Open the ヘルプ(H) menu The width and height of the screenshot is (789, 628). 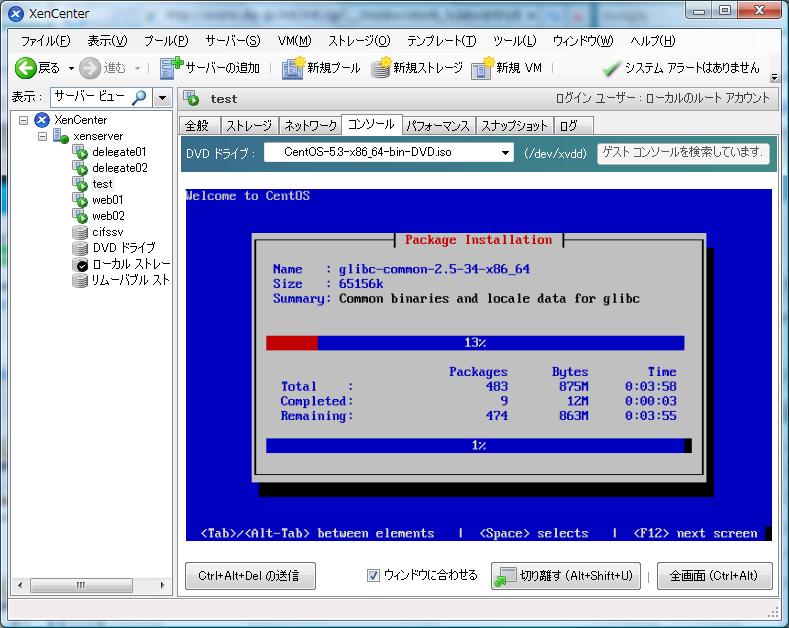(x=653, y=41)
